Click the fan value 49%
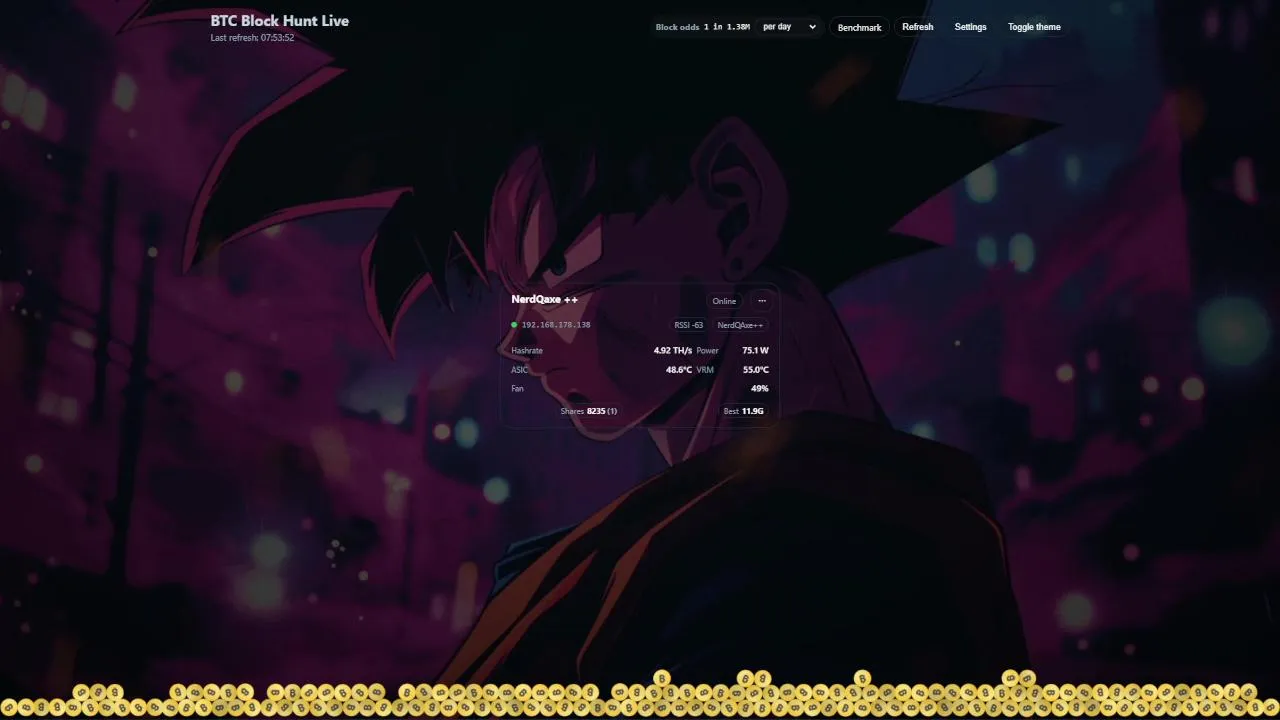1280x720 pixels. click(760, 388)
